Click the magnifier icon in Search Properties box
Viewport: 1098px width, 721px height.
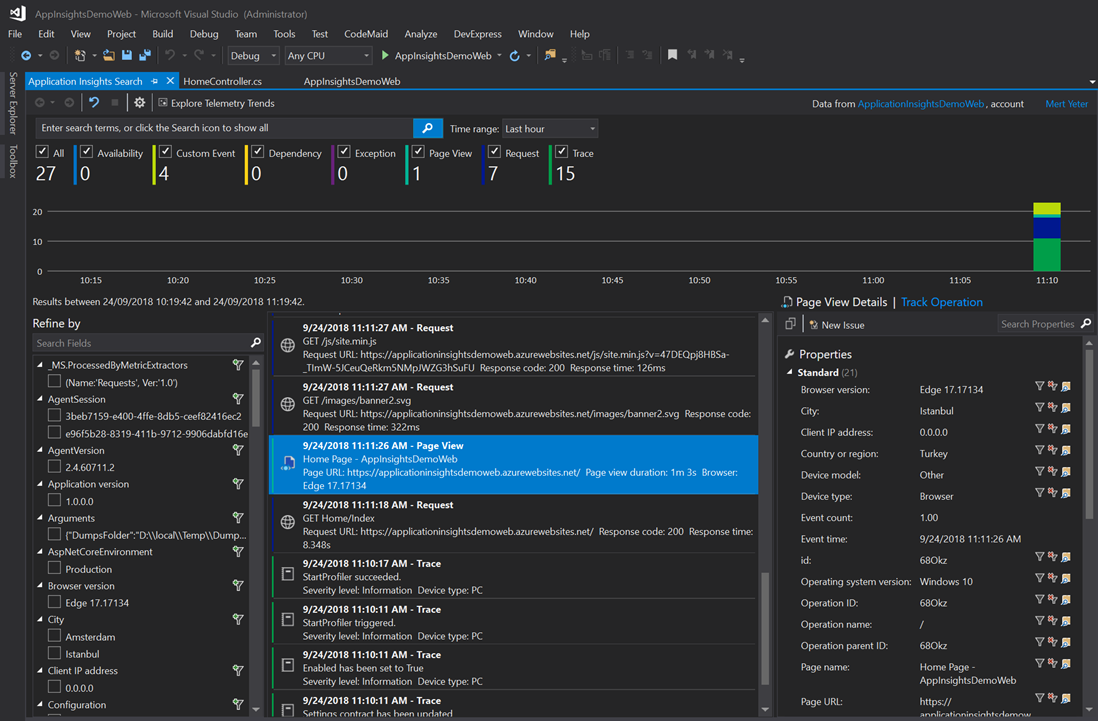(1085, 323)
